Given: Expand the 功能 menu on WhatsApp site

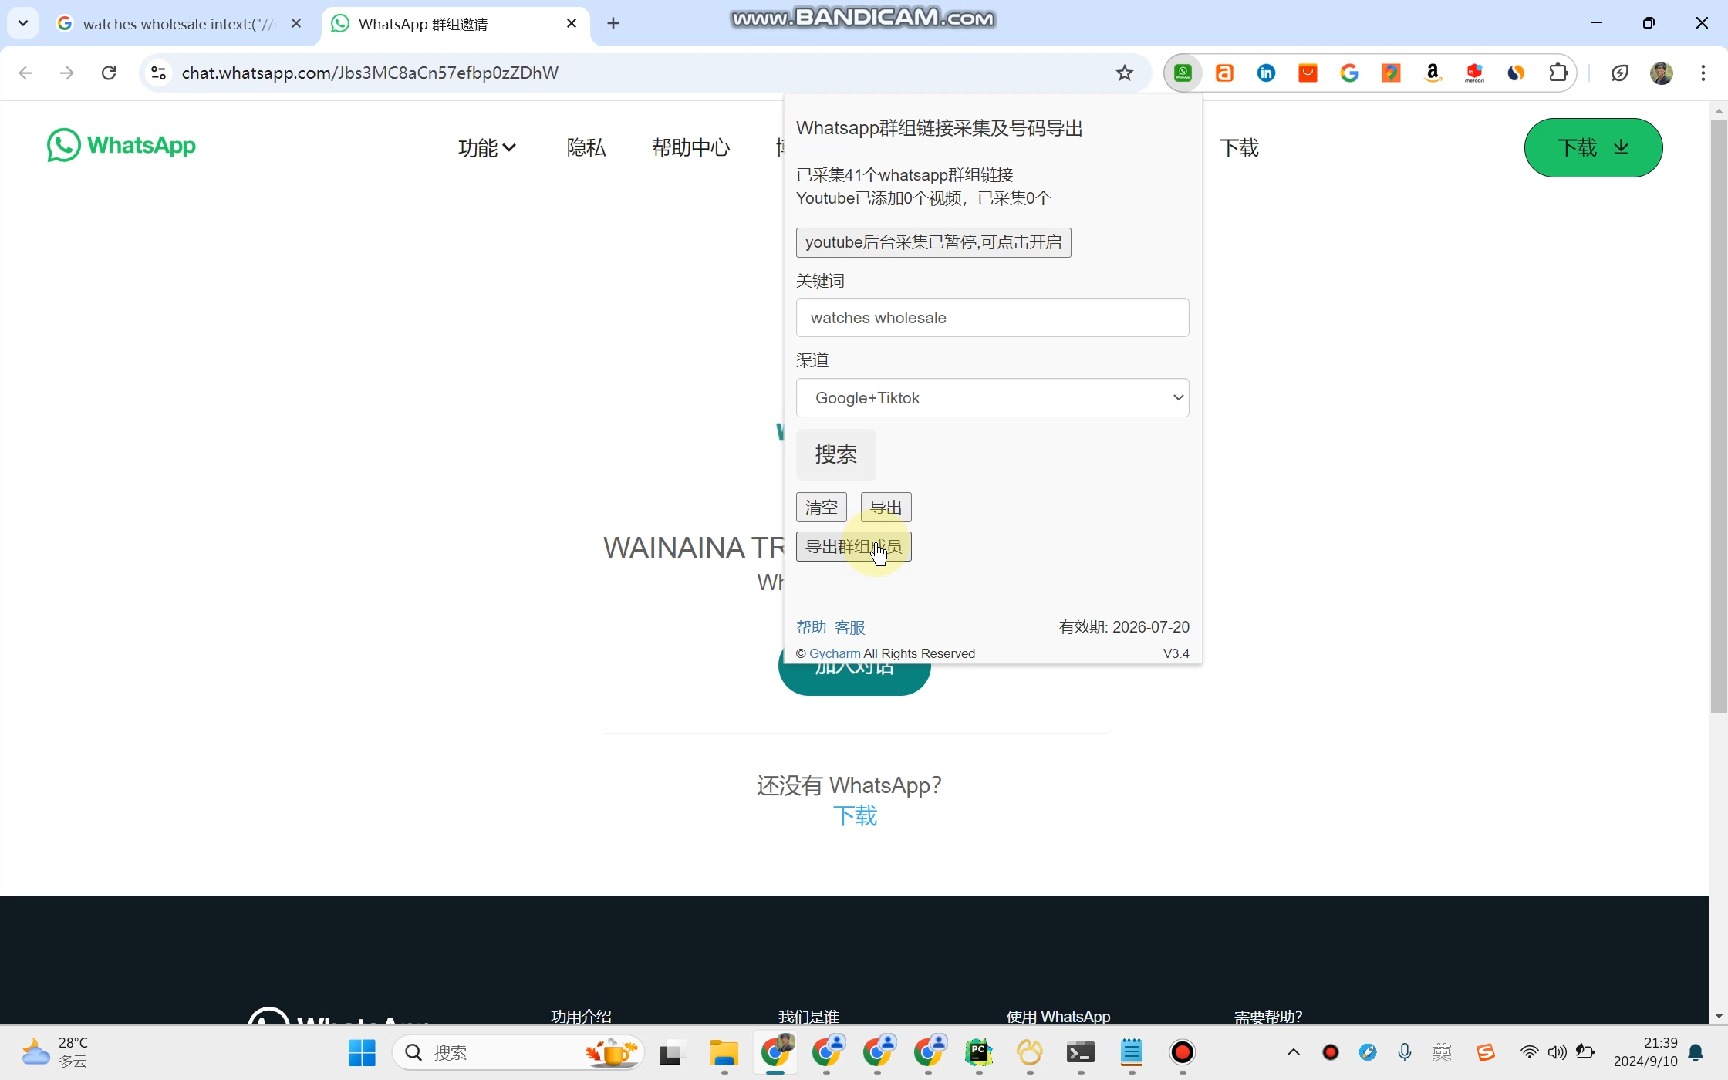Looking at the screenshot, I should click(487, 148).
